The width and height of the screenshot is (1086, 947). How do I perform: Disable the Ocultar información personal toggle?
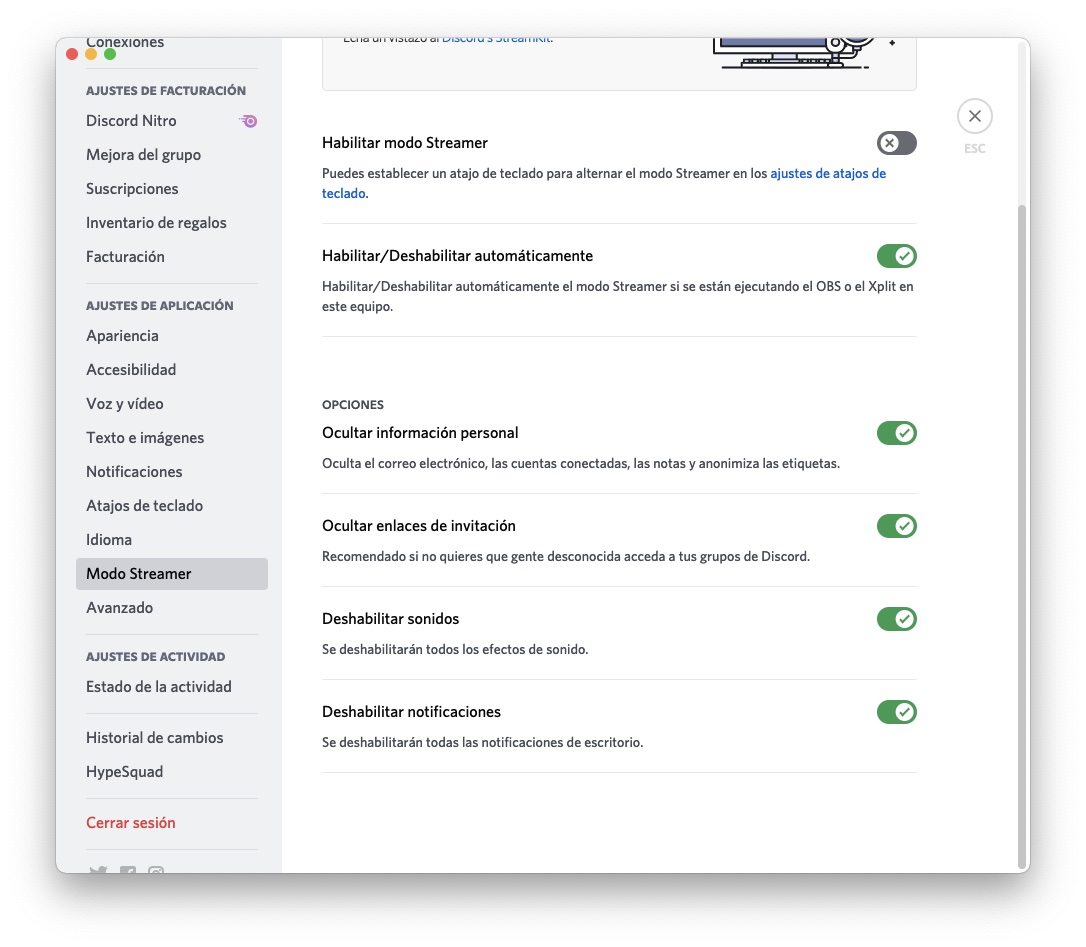[896, 434]
